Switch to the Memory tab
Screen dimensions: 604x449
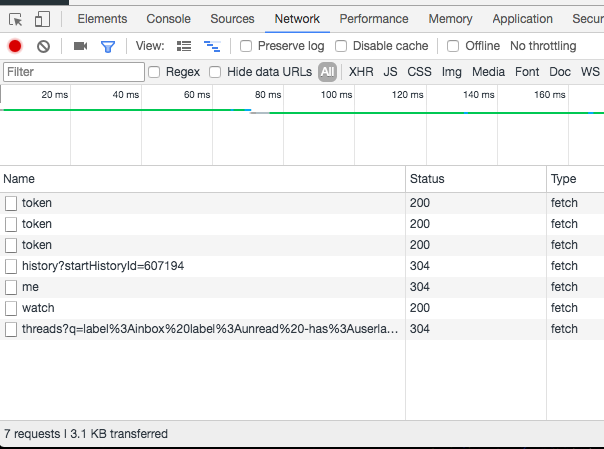click(450, 19)
